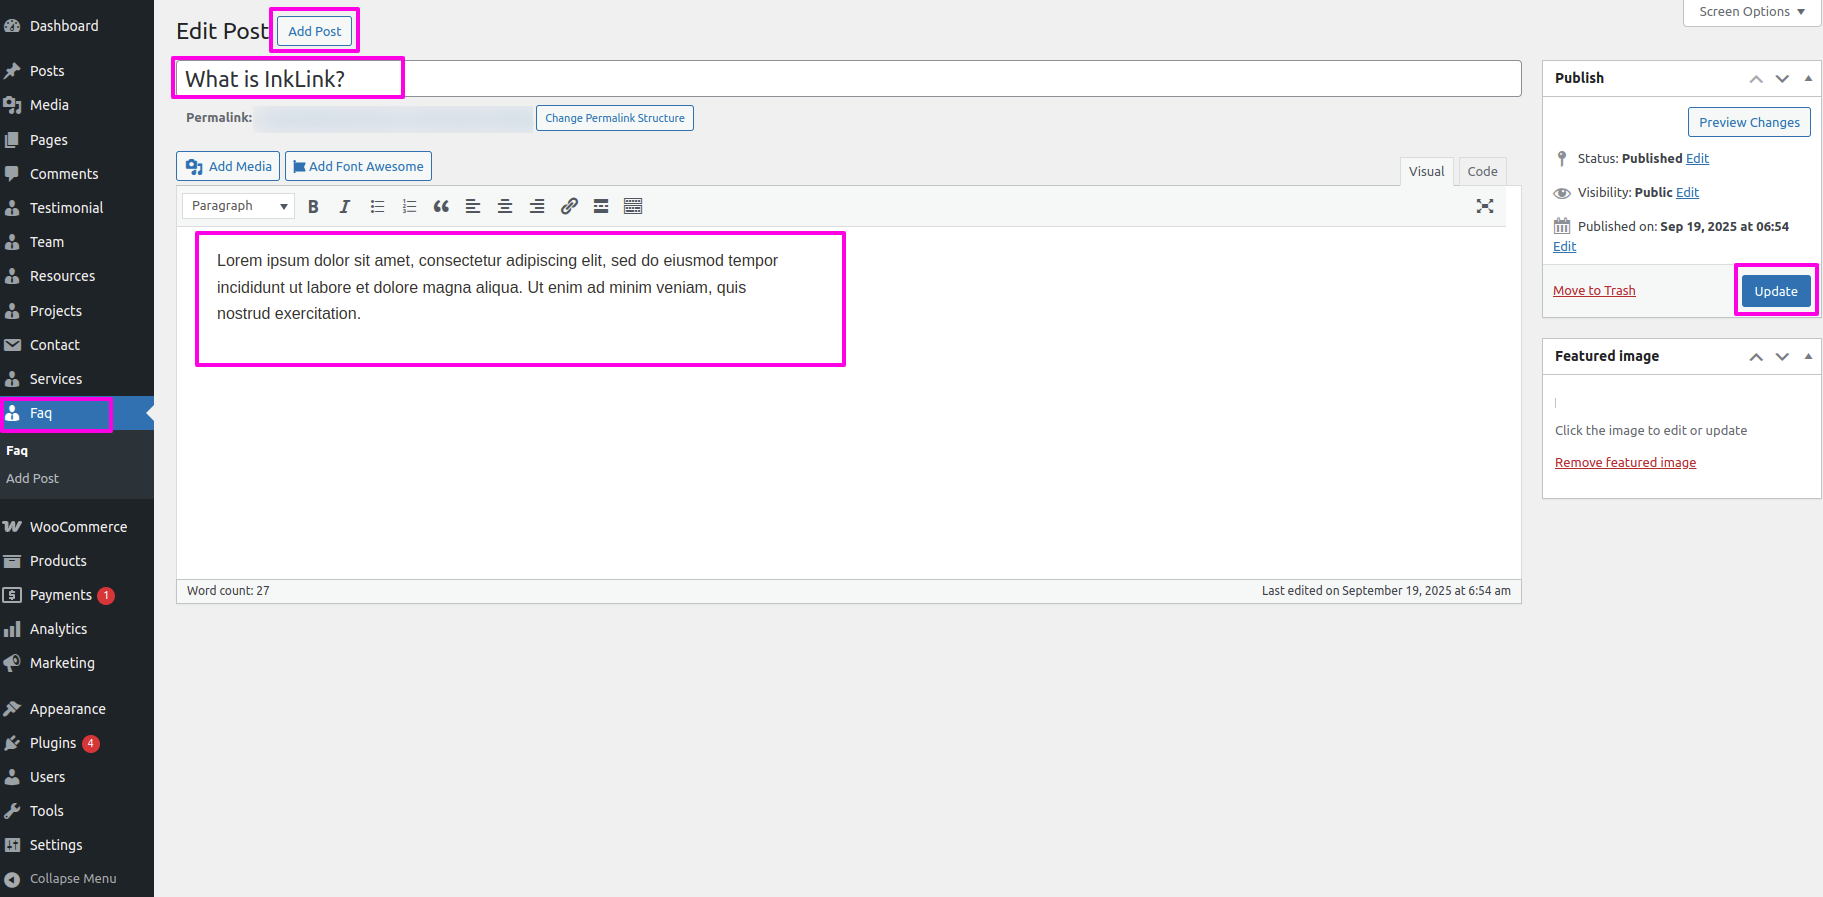Expand the Screen Options panel

[1751, 12]
